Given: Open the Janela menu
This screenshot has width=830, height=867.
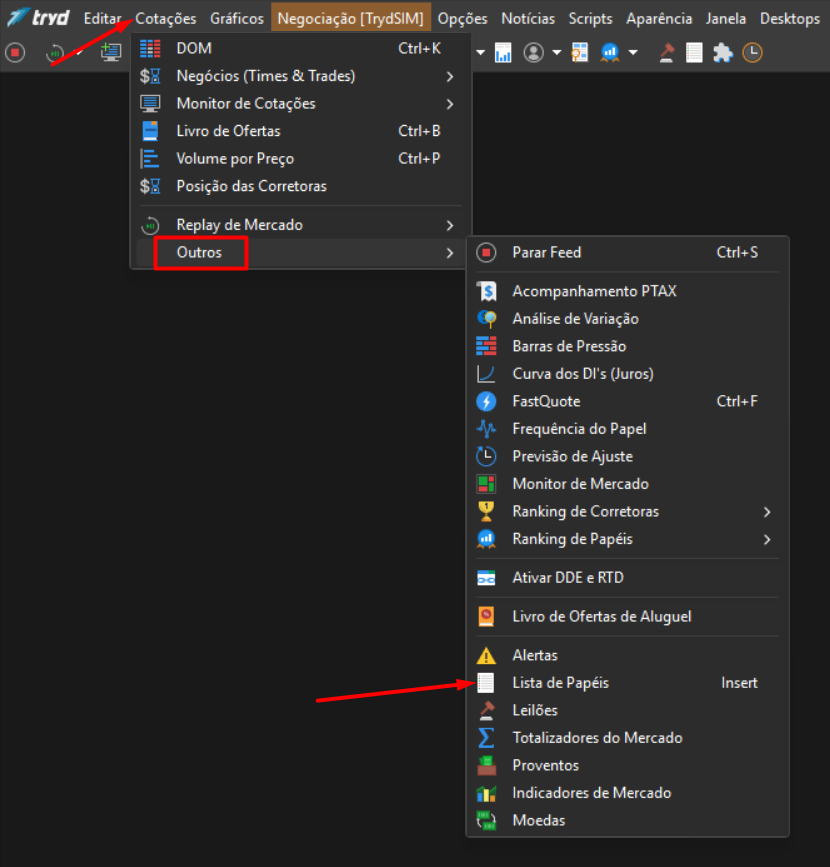Looking at the screenshot, I should pos(726,19).
